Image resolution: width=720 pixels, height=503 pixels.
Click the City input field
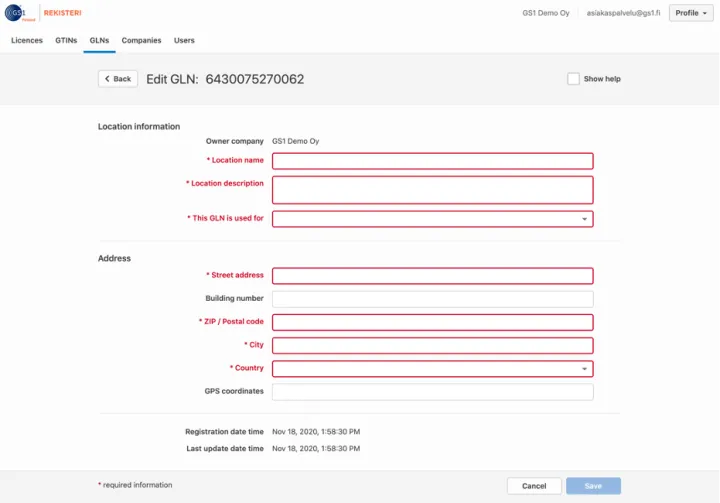[x=432, y=345]
